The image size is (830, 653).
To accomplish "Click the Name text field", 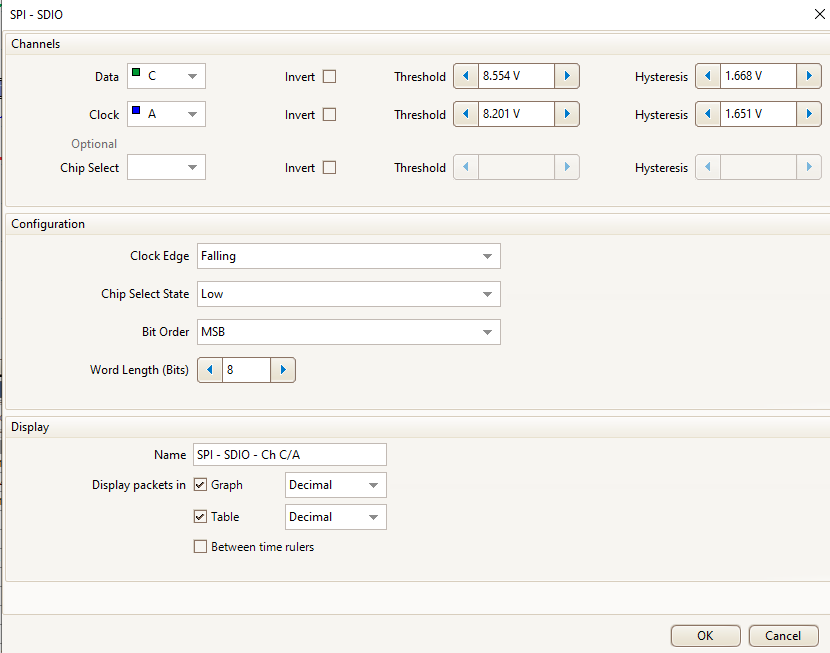I will tap(289, 455).
